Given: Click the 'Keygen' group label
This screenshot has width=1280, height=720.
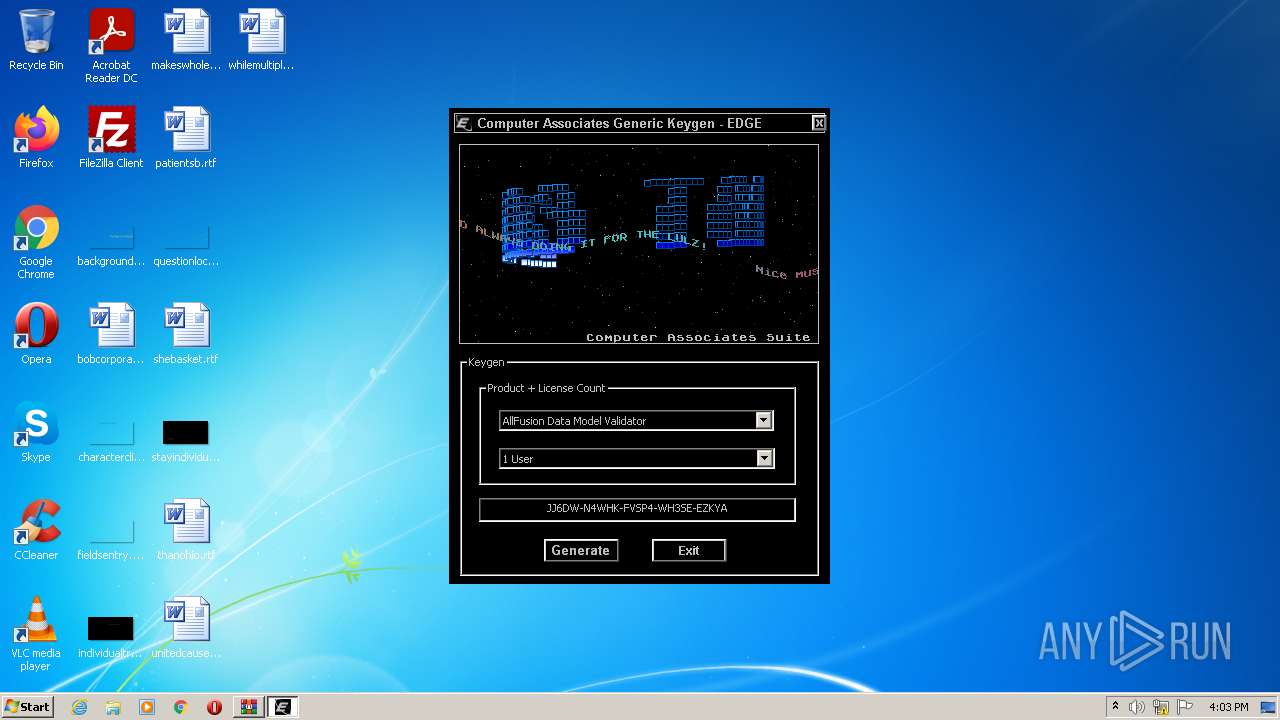Looking at the screenshot, I should 486,362.
